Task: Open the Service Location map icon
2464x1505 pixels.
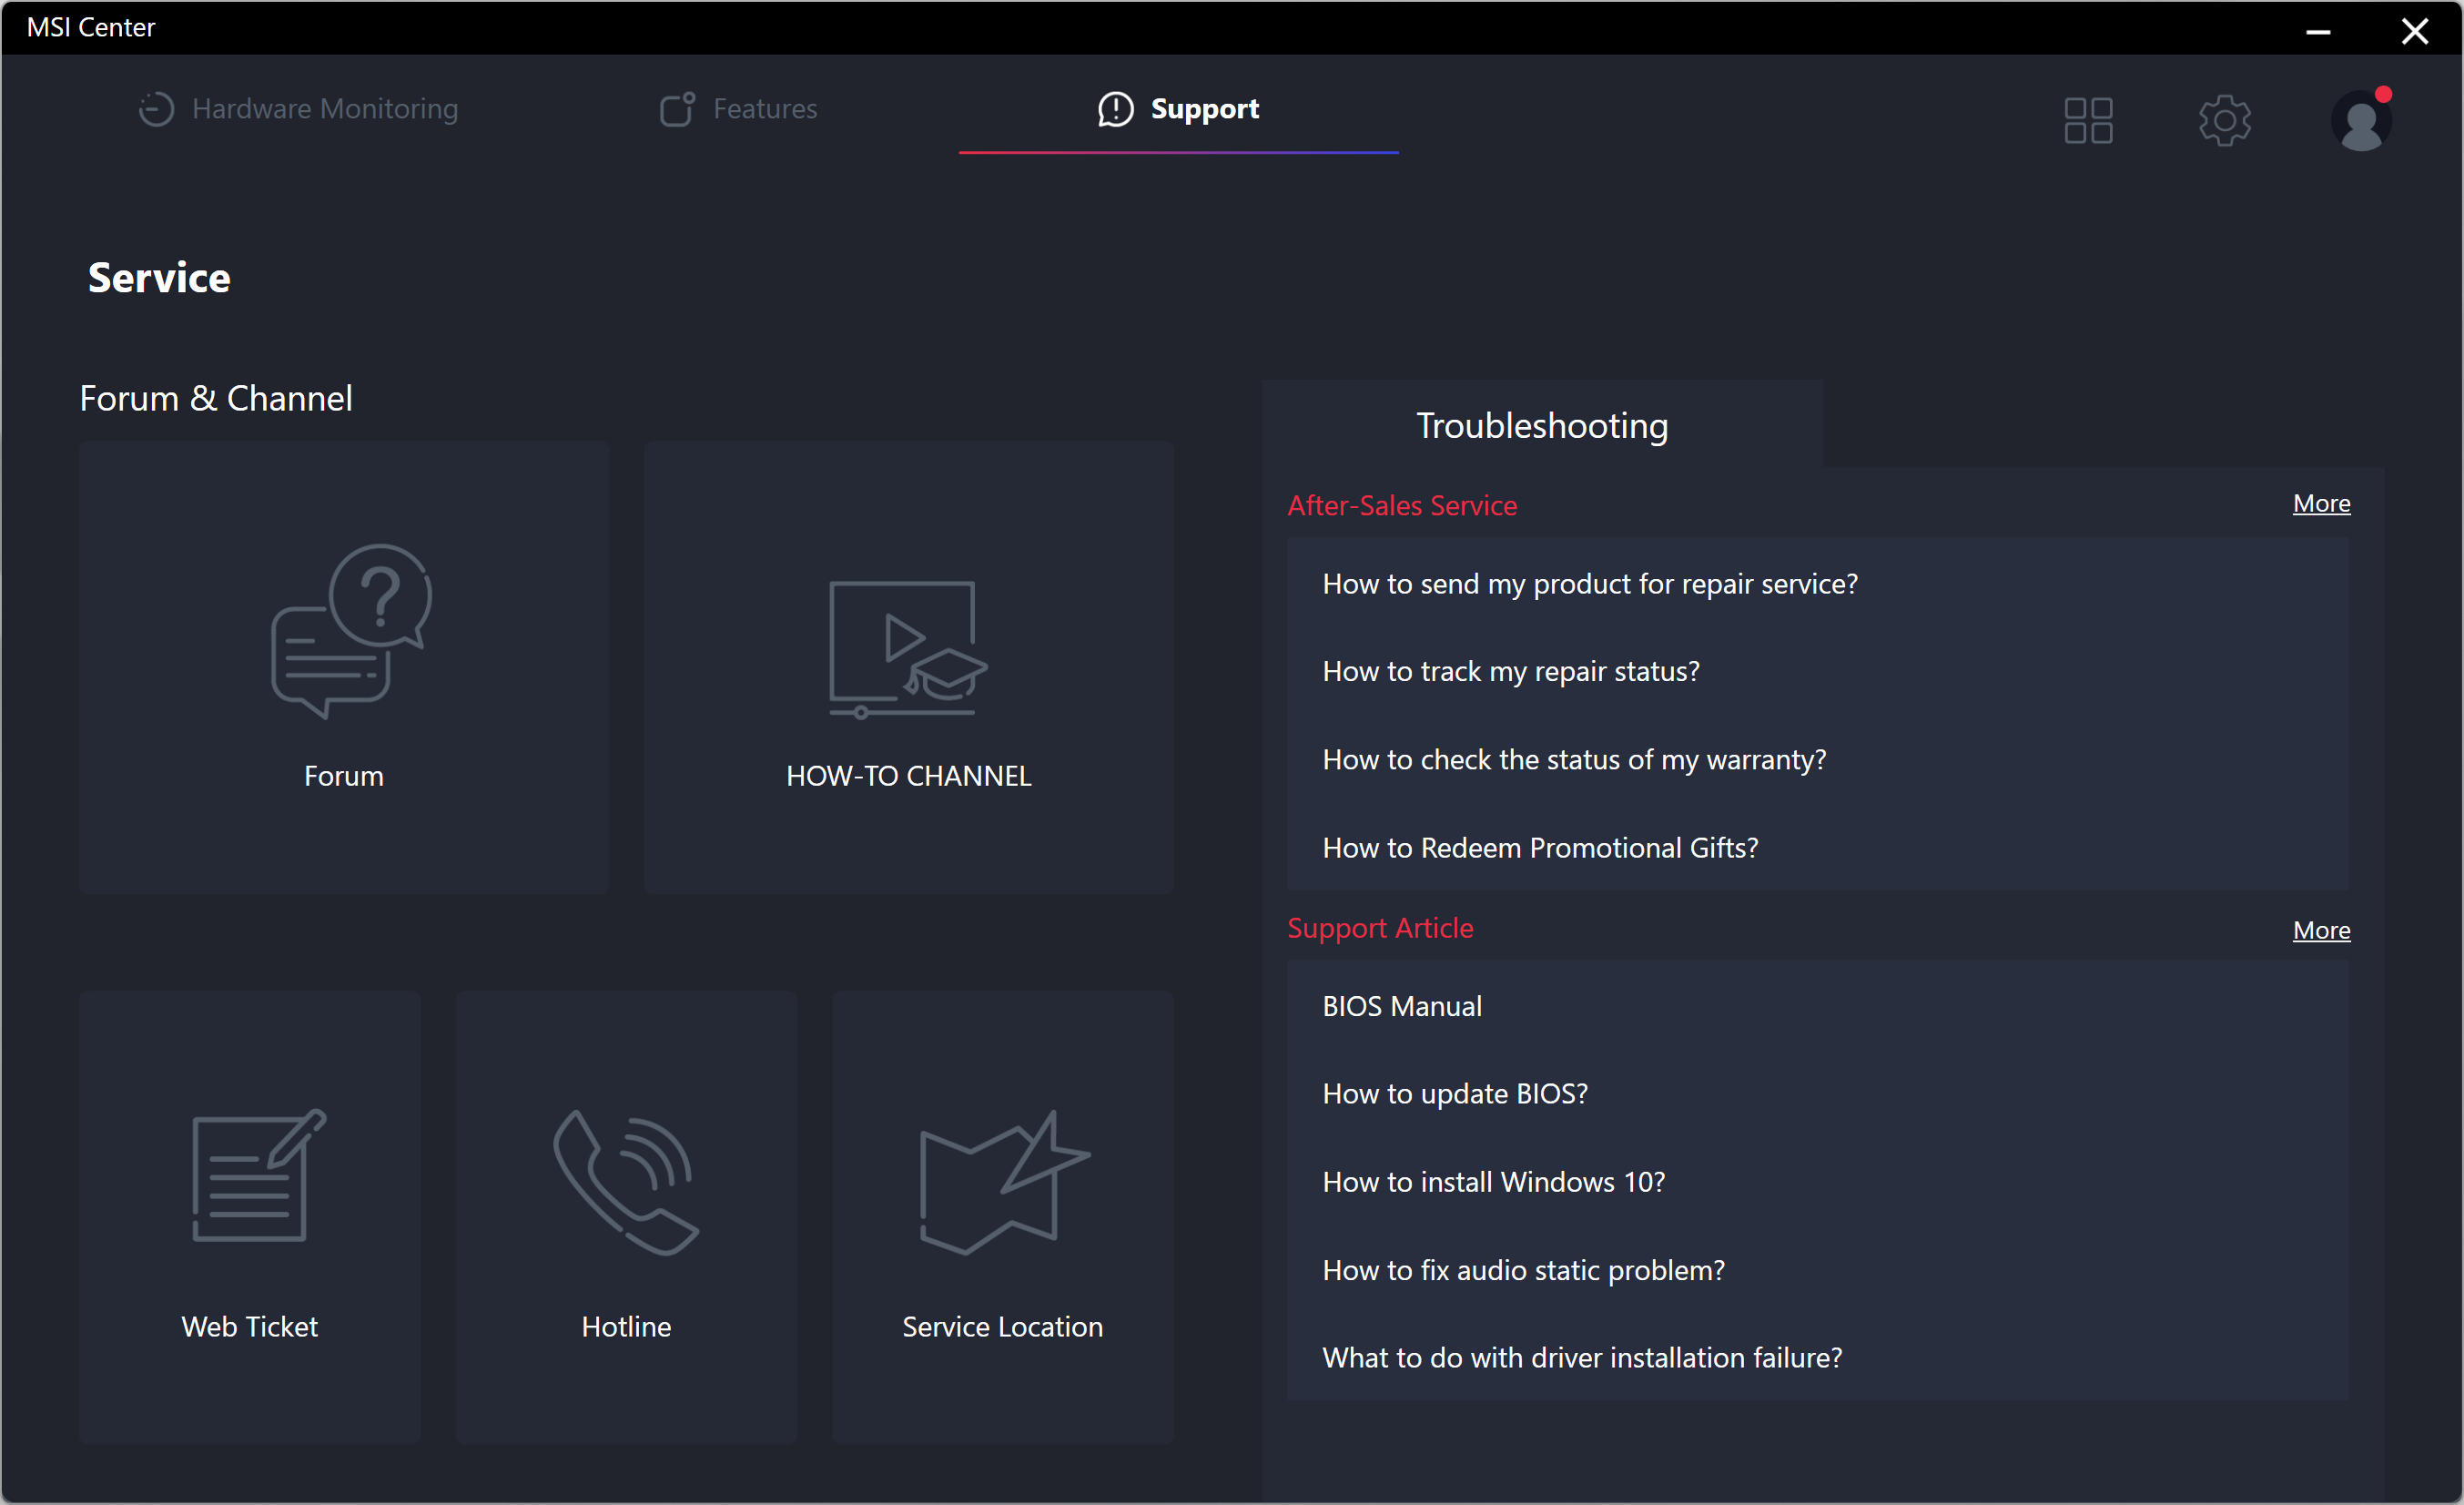Action: (1002, 1182)
